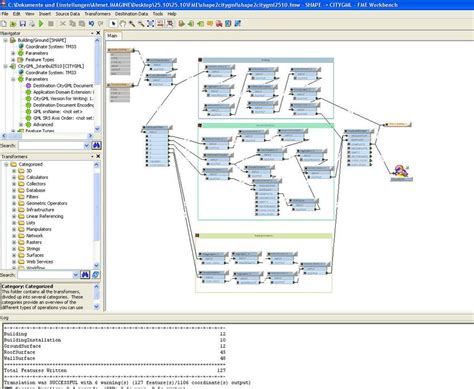Open the File menu
474x389 pixels.
tap(5, 14)
